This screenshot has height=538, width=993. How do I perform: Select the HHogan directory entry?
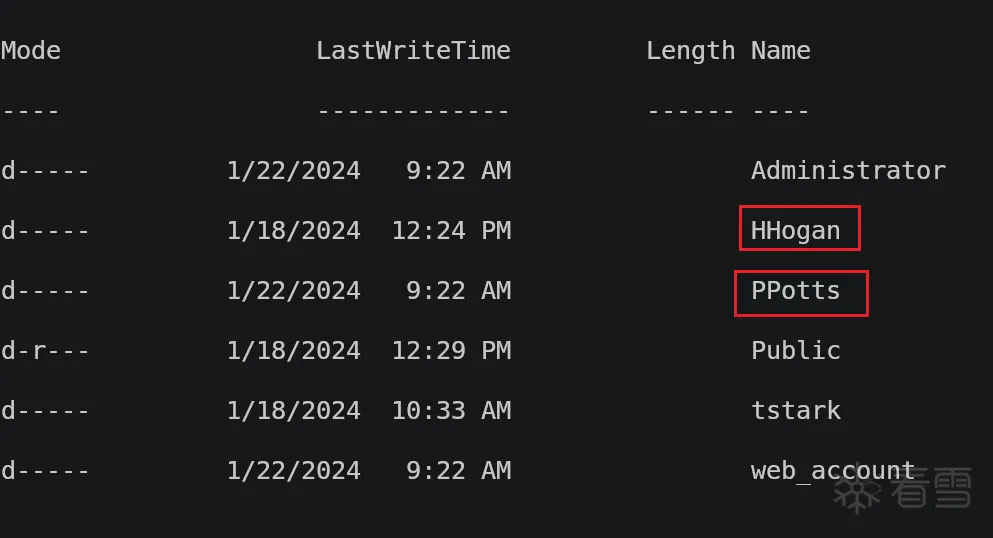(x=795, y=230)
